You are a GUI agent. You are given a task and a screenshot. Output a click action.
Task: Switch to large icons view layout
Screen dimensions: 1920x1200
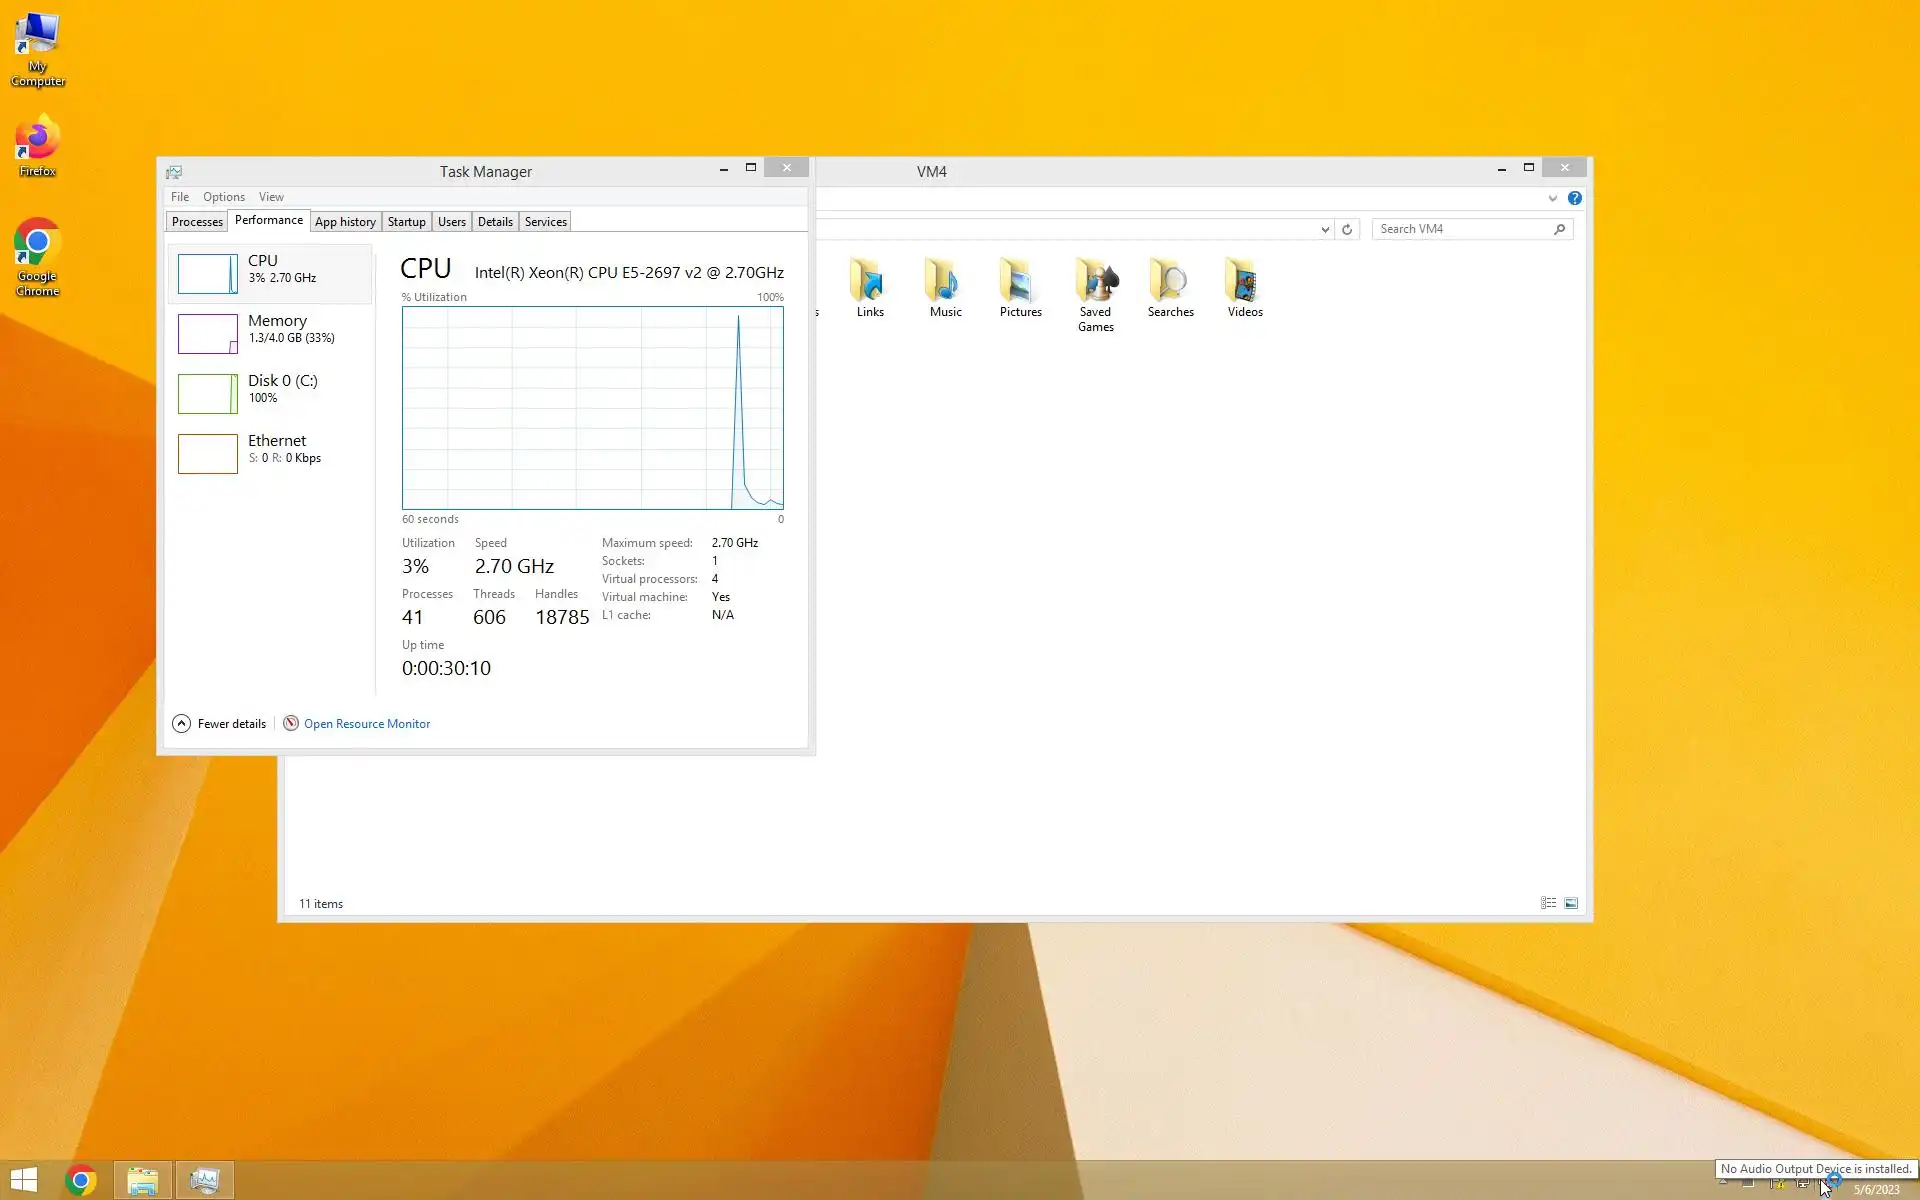[x=1571, y=903]
